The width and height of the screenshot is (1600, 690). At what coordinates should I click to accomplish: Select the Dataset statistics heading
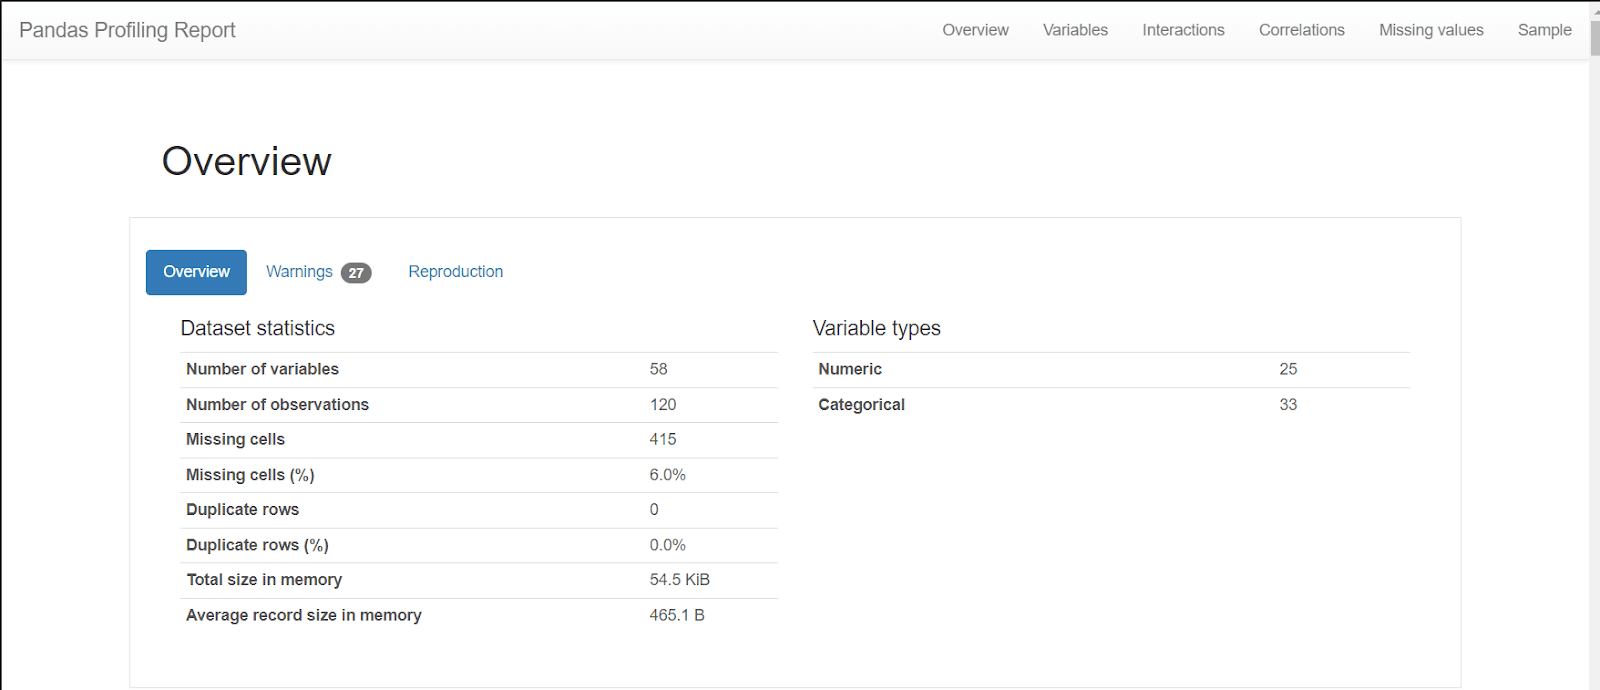257,328
